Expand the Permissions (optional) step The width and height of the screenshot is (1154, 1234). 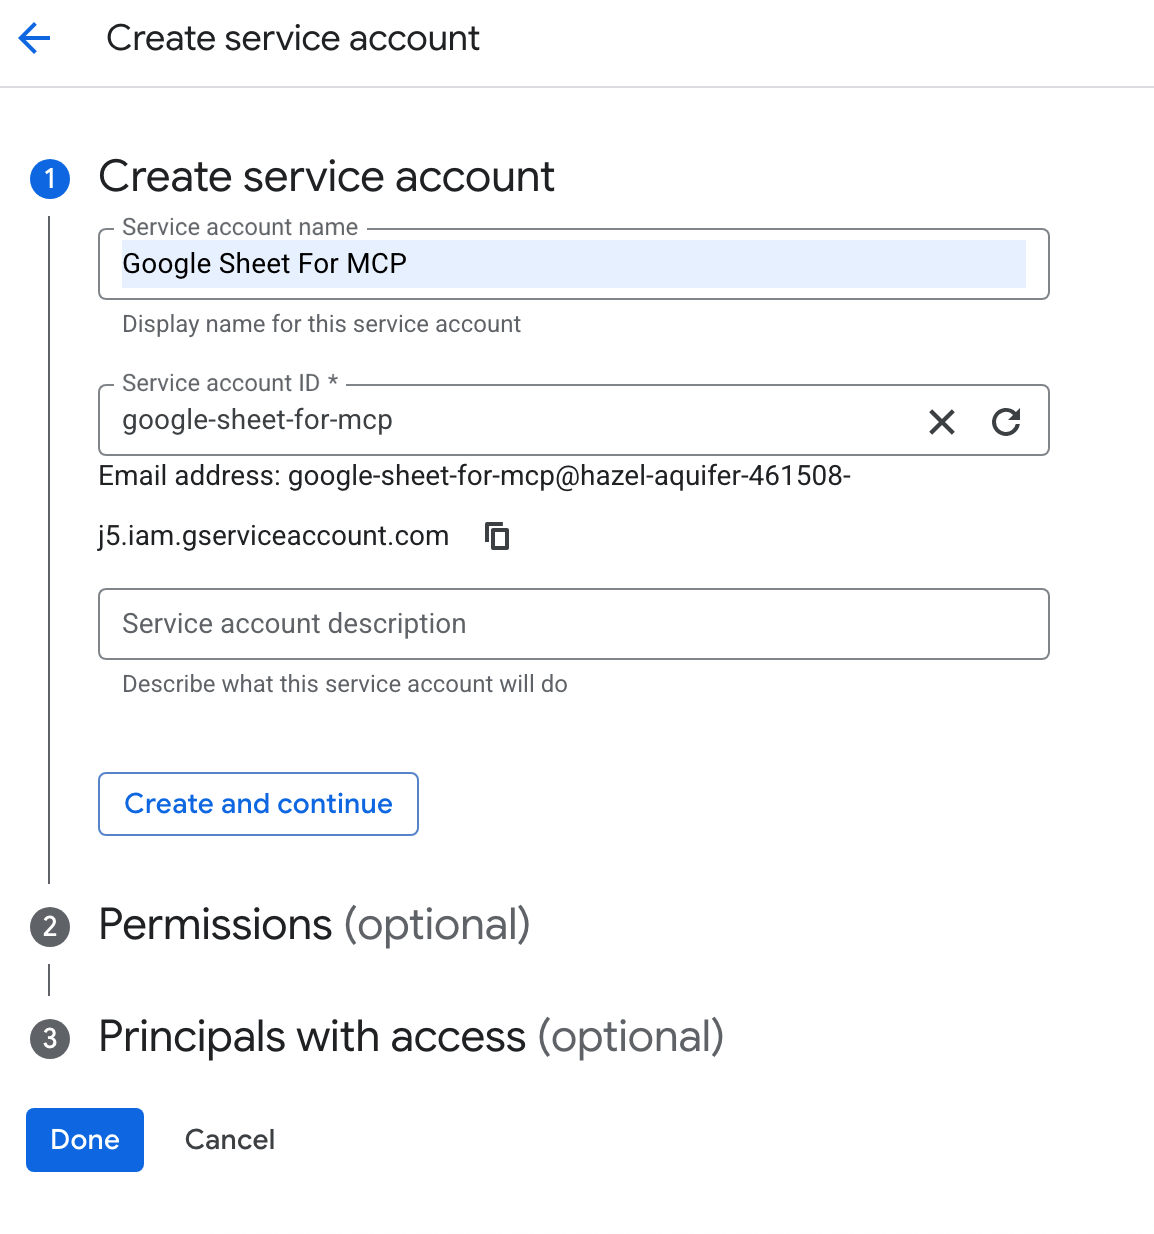314,925
